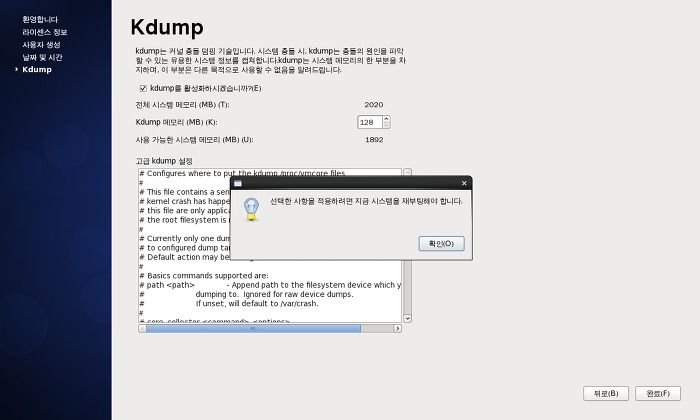This screenshot has height=420, width=700.
Task: Click the down arrow of the vertical scrollbar
Action: point(407,318)
